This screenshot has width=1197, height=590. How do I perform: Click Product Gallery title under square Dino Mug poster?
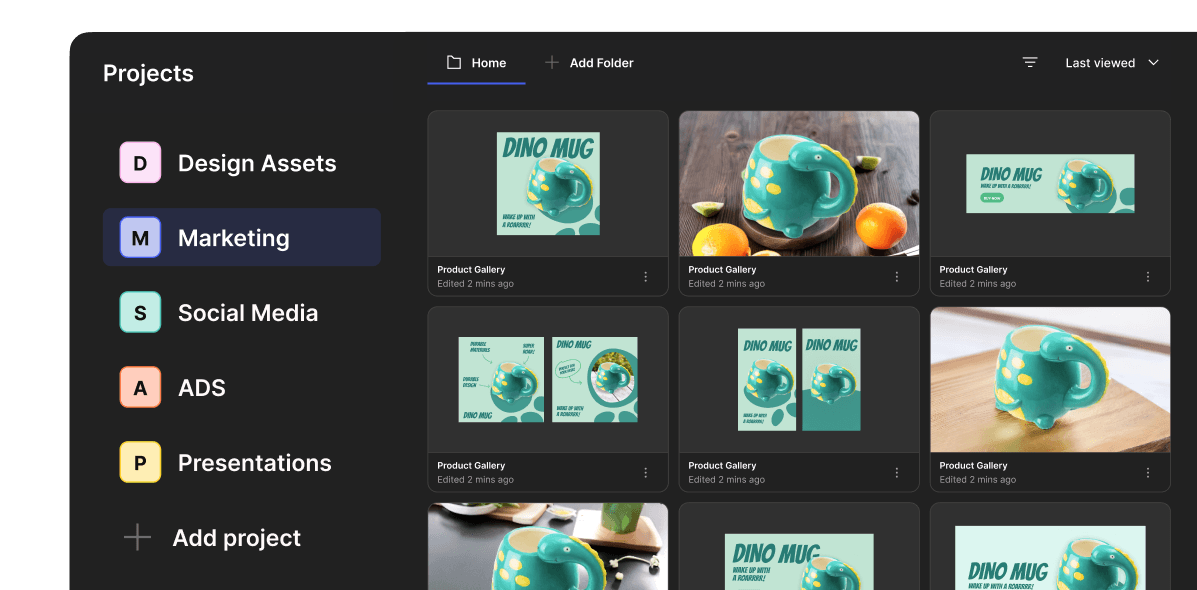coord(471,269)
